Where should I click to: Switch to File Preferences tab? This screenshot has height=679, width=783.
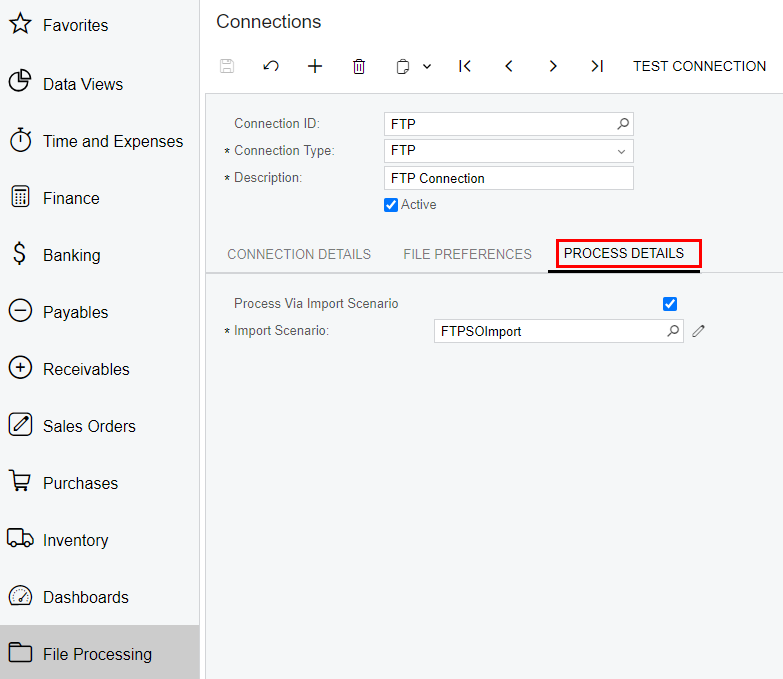467,254
